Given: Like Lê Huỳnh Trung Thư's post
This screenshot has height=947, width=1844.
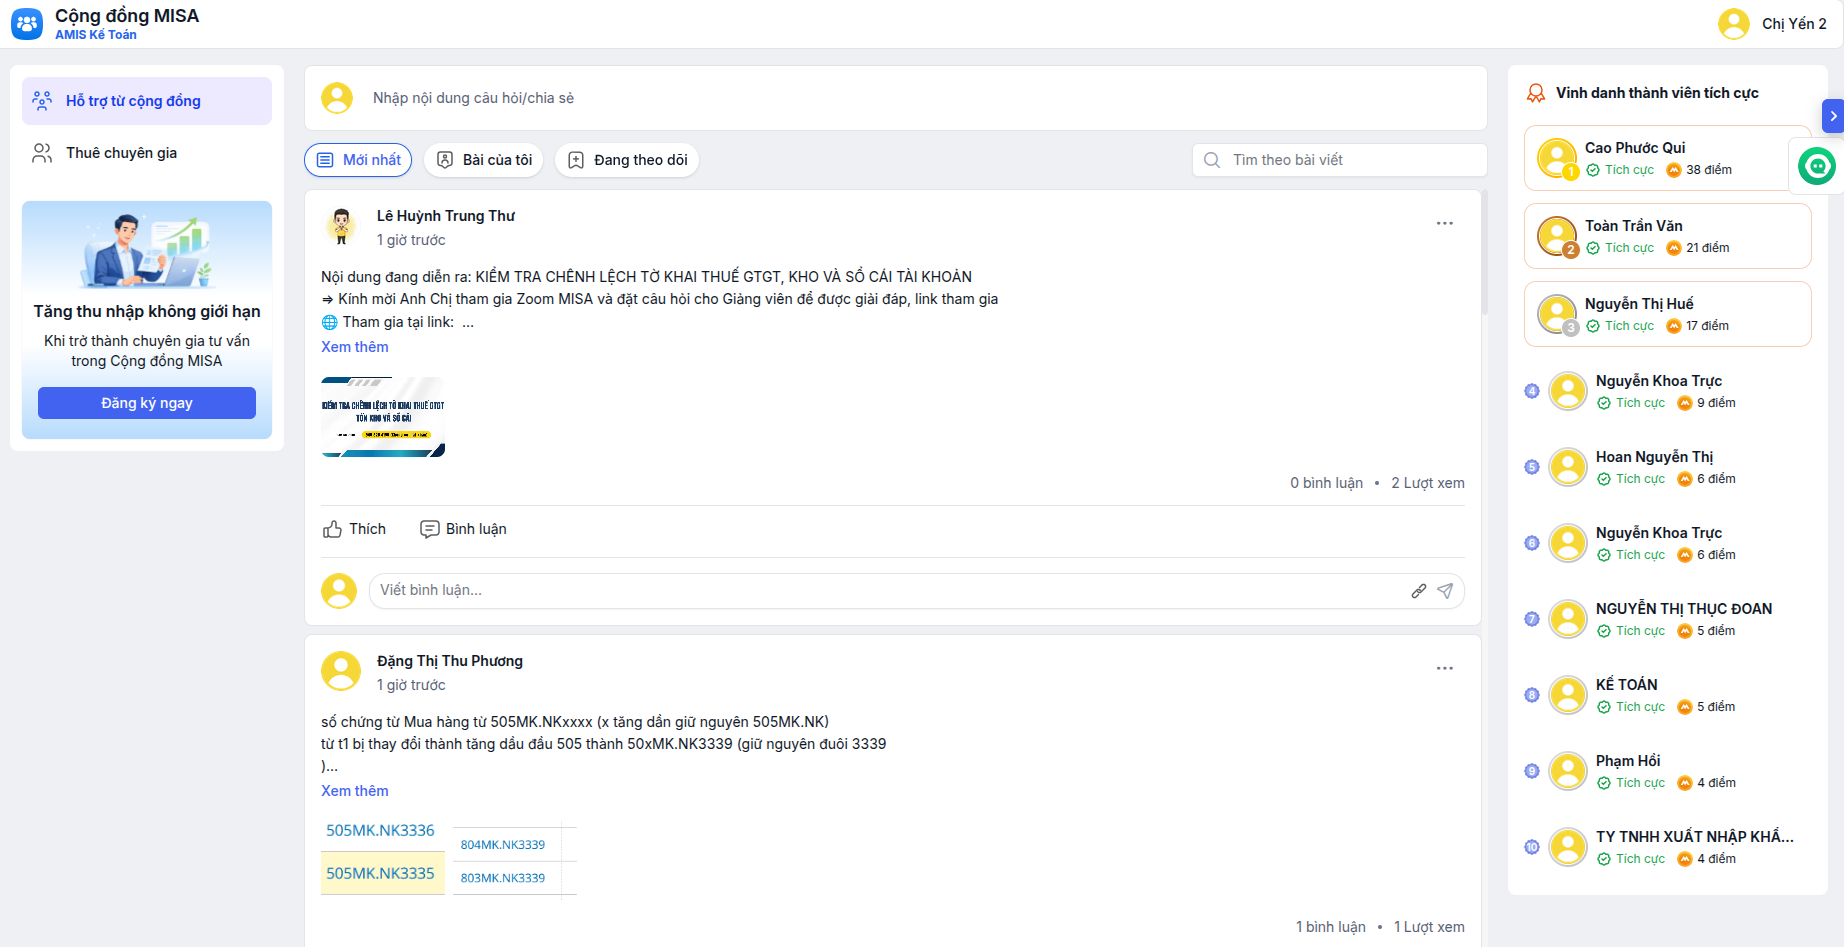Looking at the screenshot, I should coord(354,529).
